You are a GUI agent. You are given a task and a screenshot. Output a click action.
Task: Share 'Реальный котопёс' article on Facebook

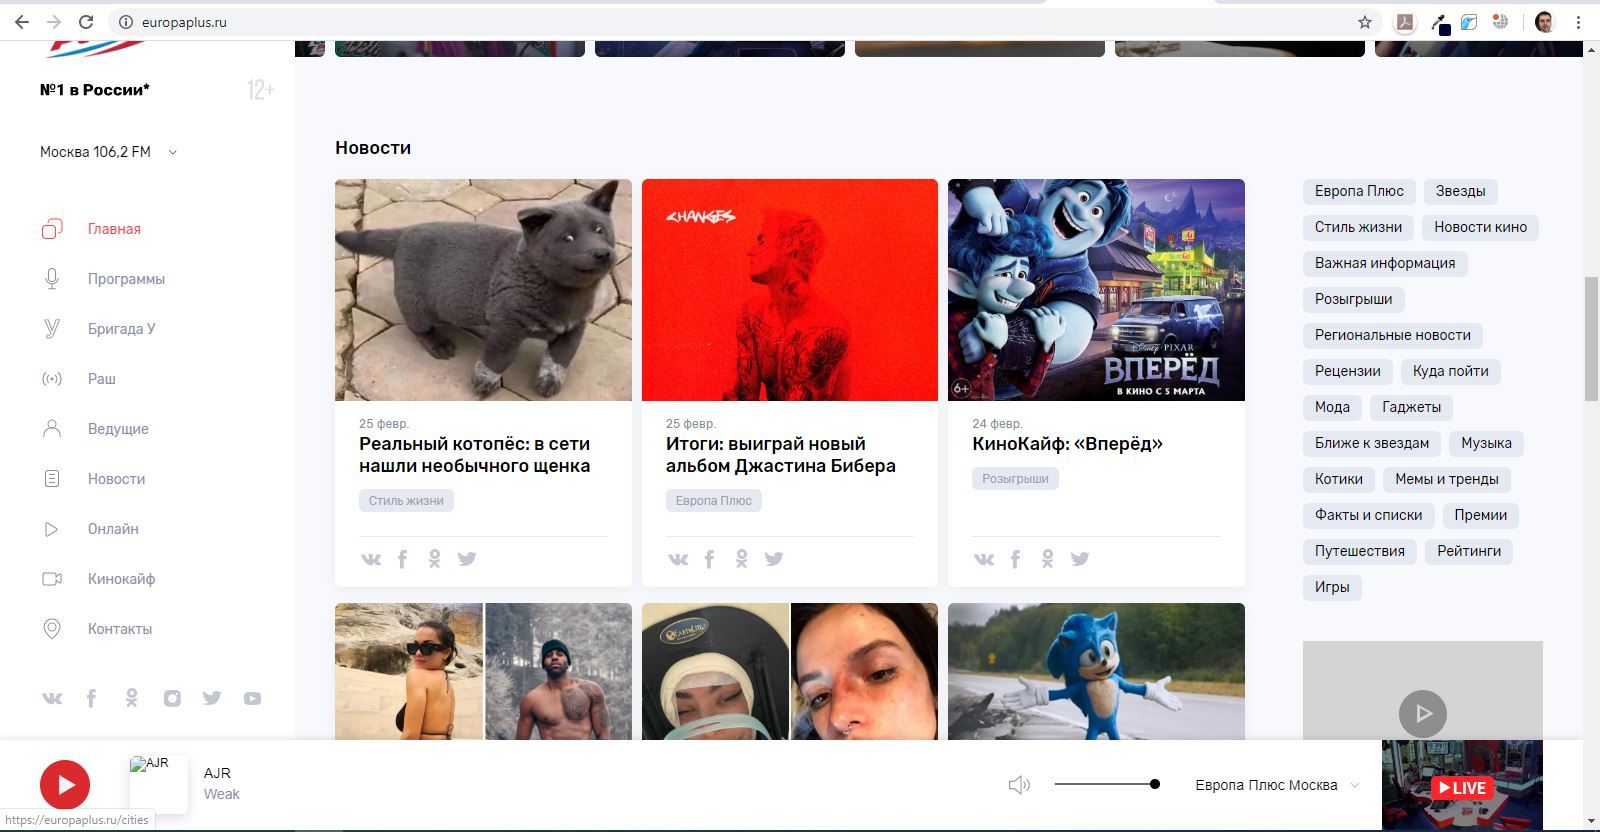coord(402,559)
